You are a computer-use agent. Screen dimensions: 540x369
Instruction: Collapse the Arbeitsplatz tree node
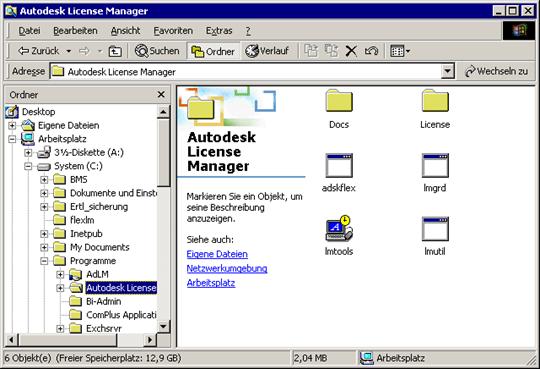tap(12, 139)
